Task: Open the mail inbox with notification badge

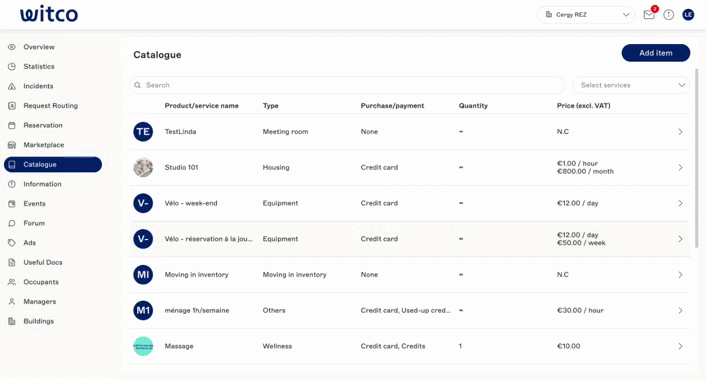Action: 649,14
